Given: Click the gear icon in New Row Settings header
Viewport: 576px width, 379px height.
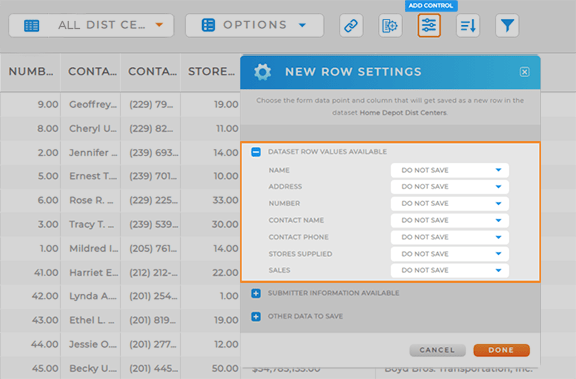Looking at the screenshot, I should 262,72.
